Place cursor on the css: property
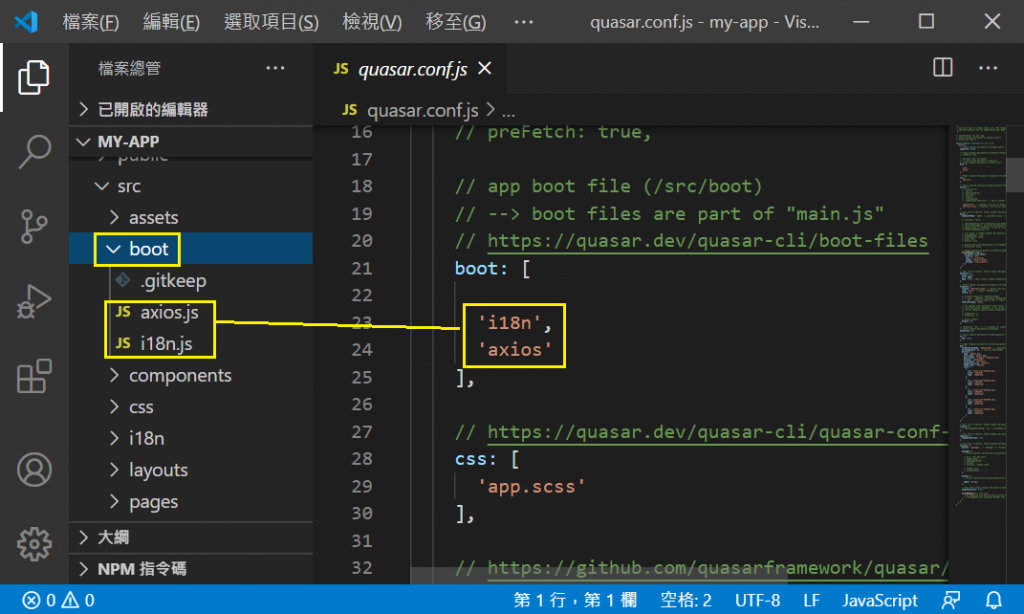This screenshot has height=614, width=1024. [x=475, y=459]
